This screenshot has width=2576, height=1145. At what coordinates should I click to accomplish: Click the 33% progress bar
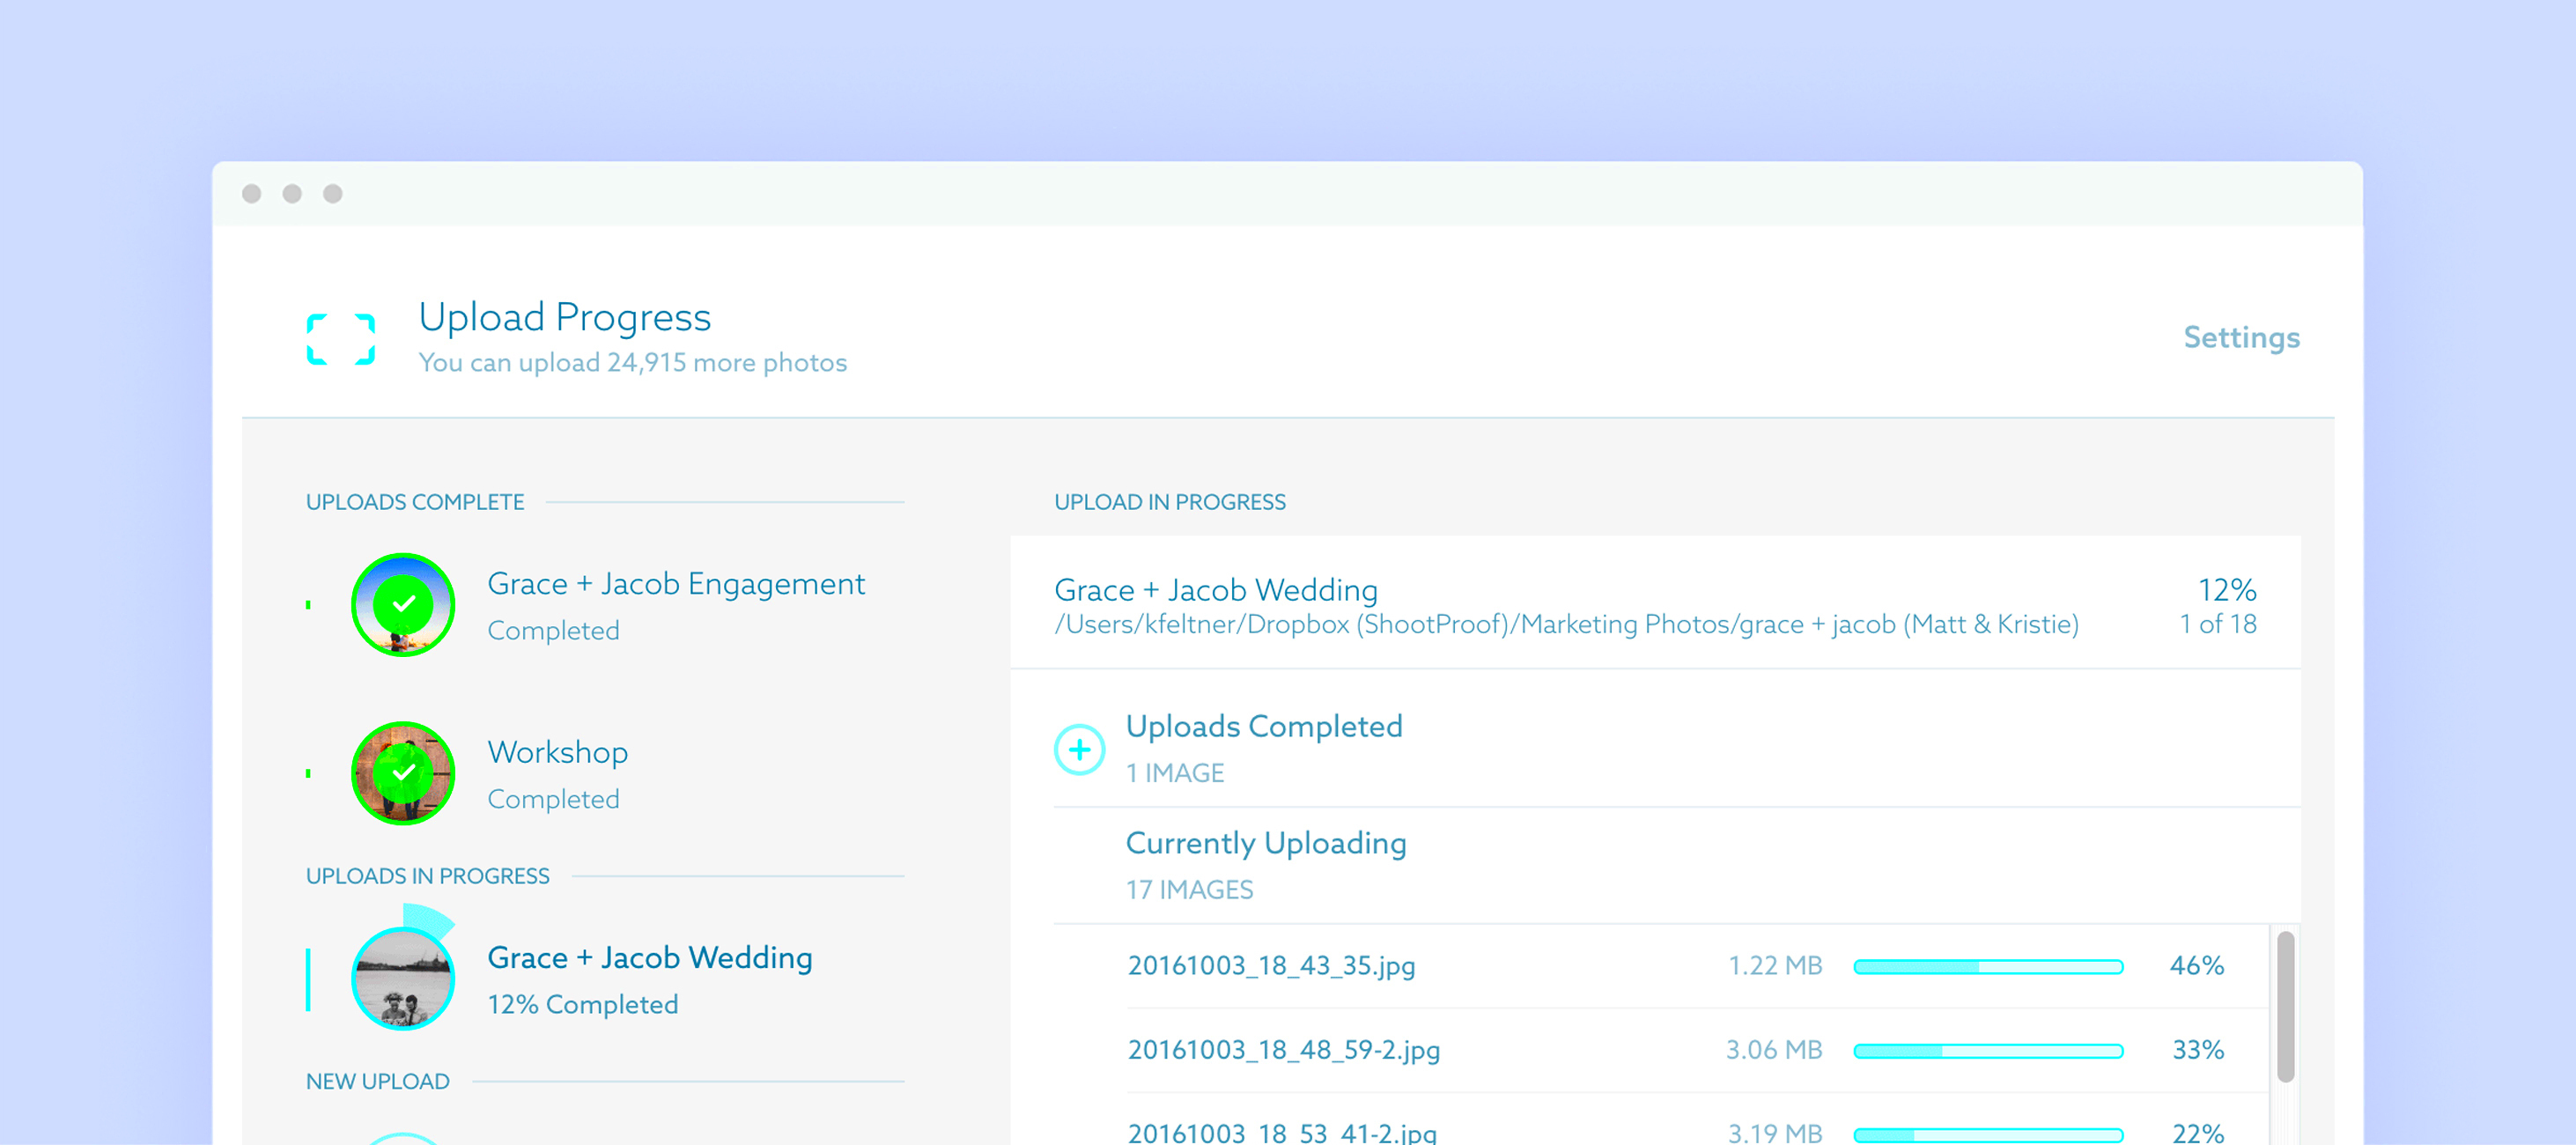coord(1988,1051)
